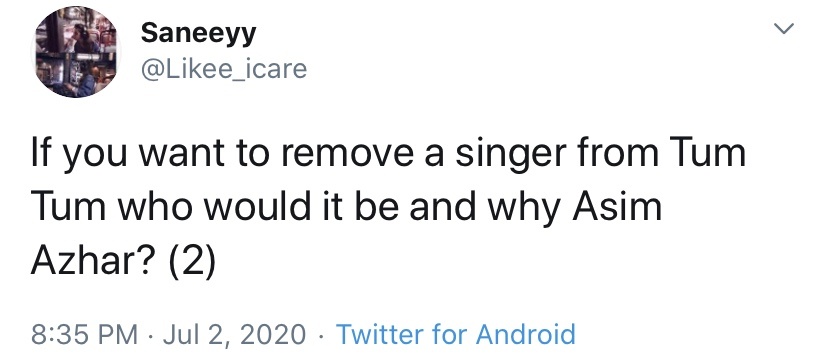Visit the @Likee_icare handle
828x360 pixels.
223,69
